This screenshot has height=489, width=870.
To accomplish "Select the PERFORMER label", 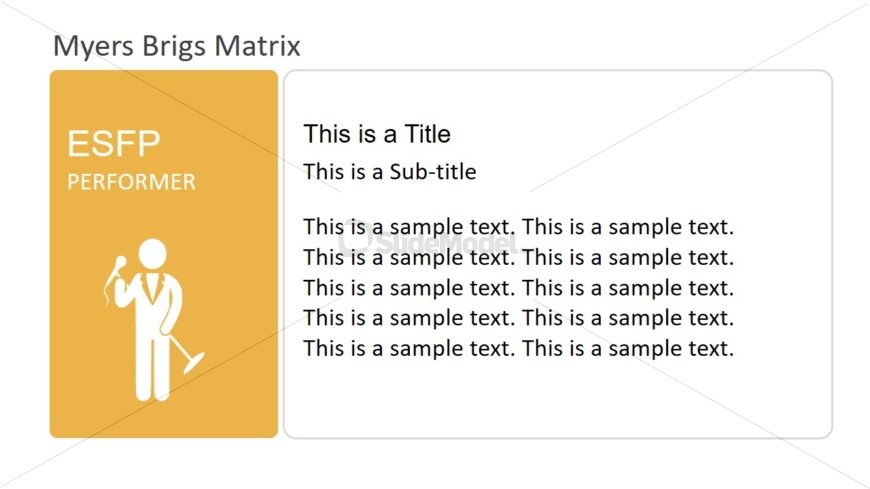I will tap(131, 182).
